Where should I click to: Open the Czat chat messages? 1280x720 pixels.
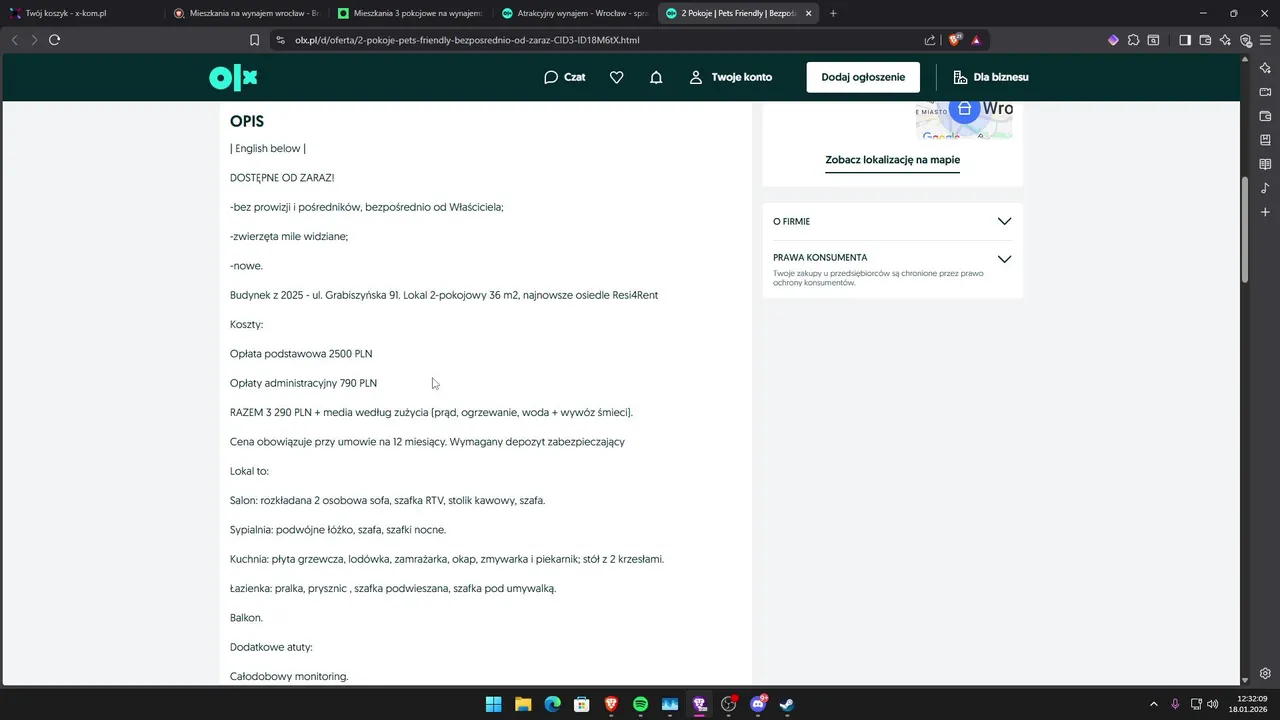565,77
